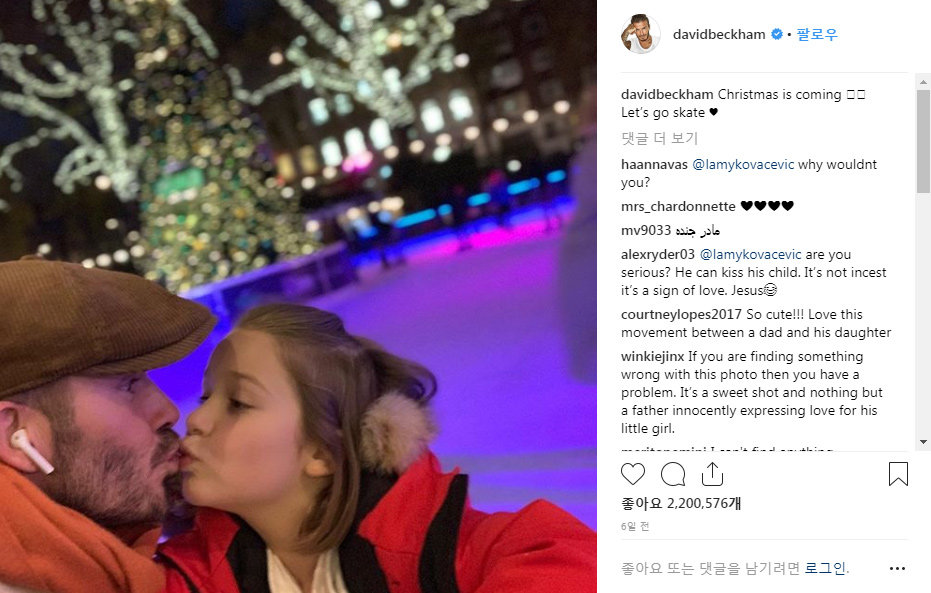Open the comment bubble icon
This screenshot has width=931, height=593.
tap(673, 474)
